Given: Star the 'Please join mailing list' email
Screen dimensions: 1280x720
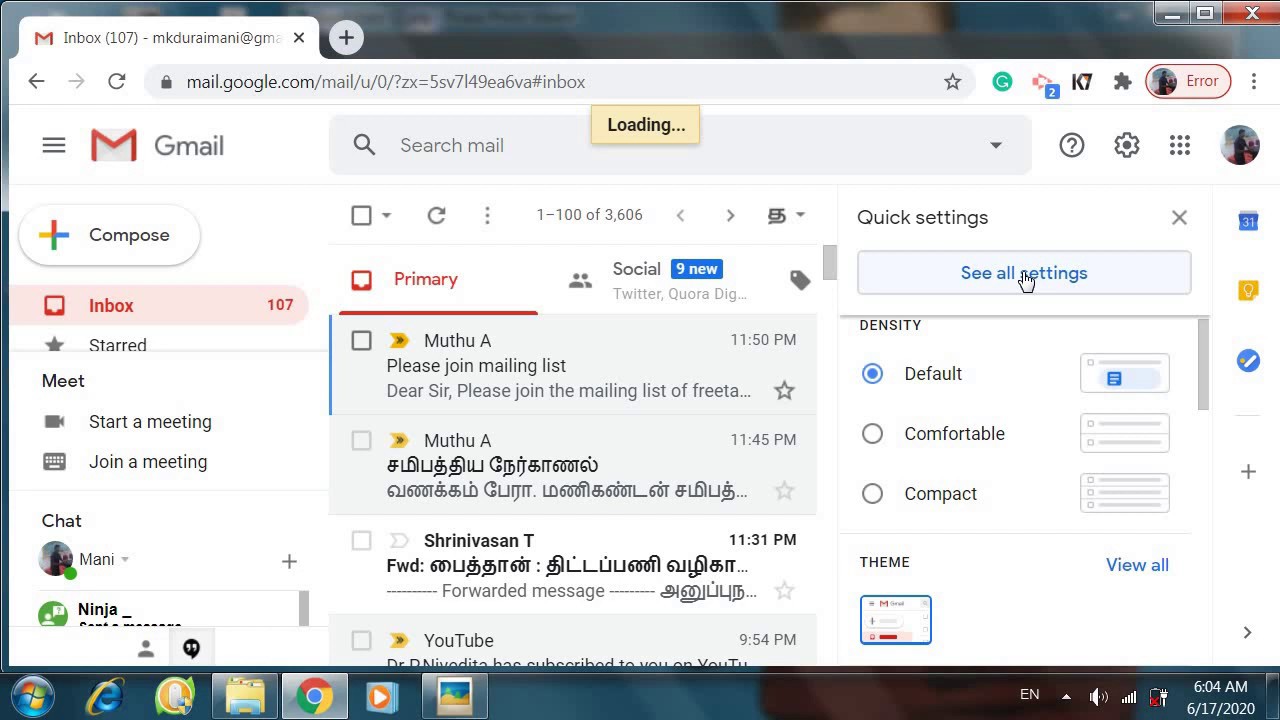Looking at the screenshot, I should tap(784, 391).
